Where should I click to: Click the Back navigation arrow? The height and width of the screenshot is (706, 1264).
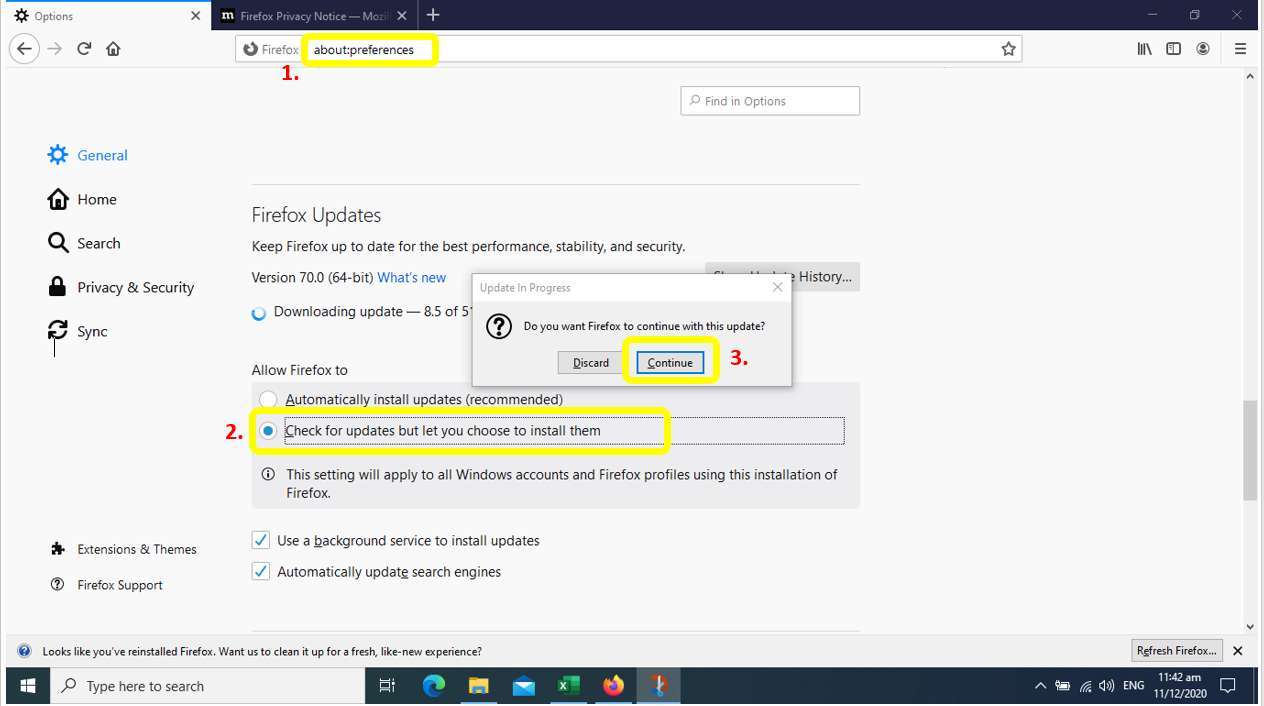coord(24,49)
